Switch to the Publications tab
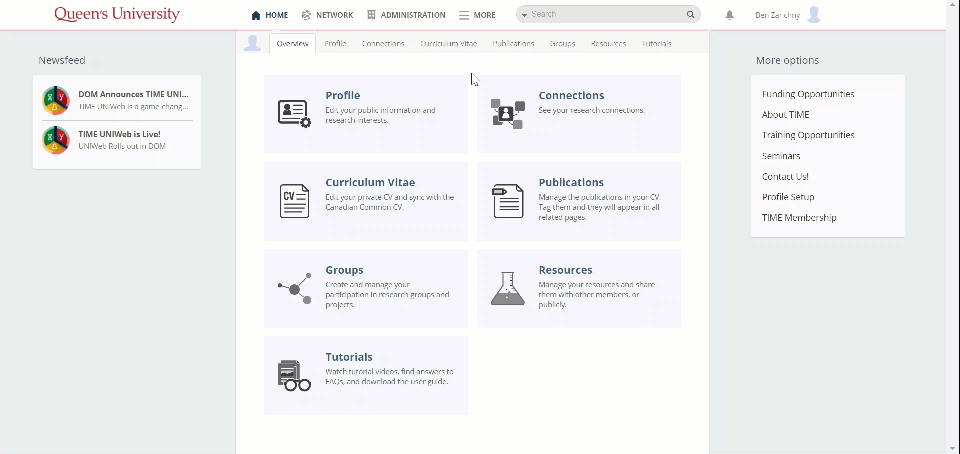 pyautogui.click(x=513, y=43)
